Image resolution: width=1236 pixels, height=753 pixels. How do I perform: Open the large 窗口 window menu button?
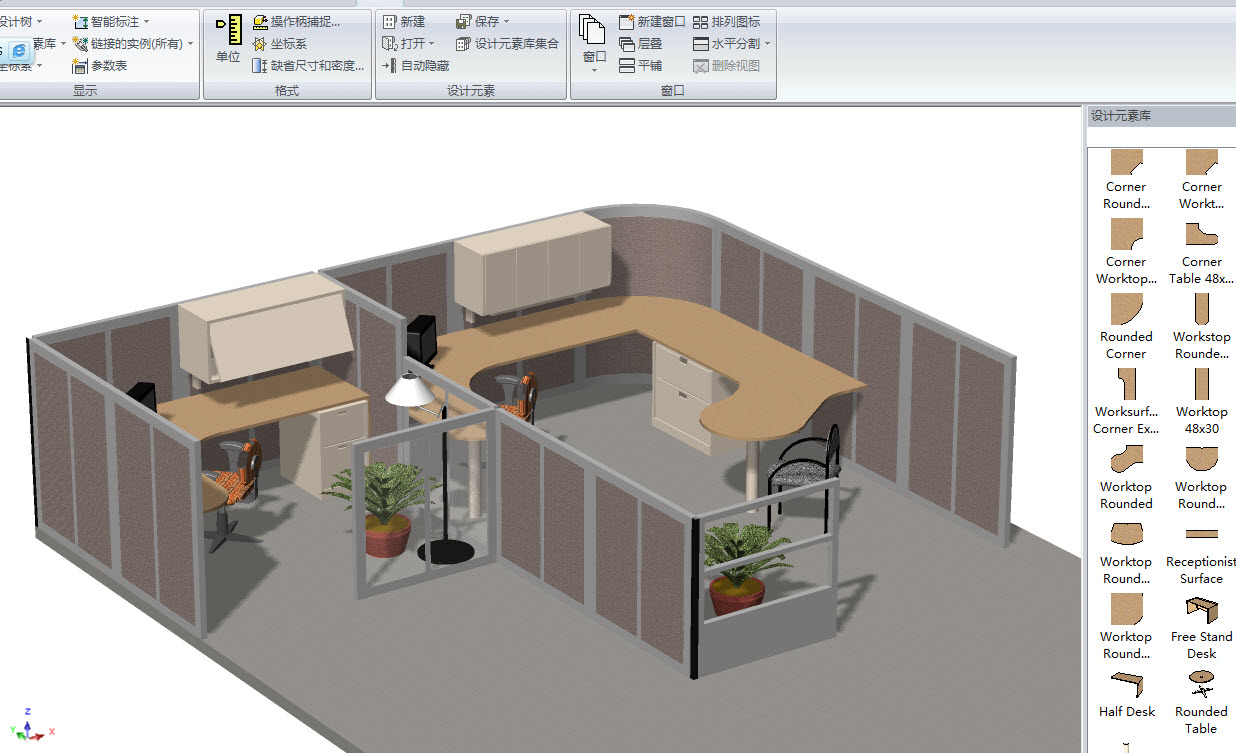click(x=594, y=45)
